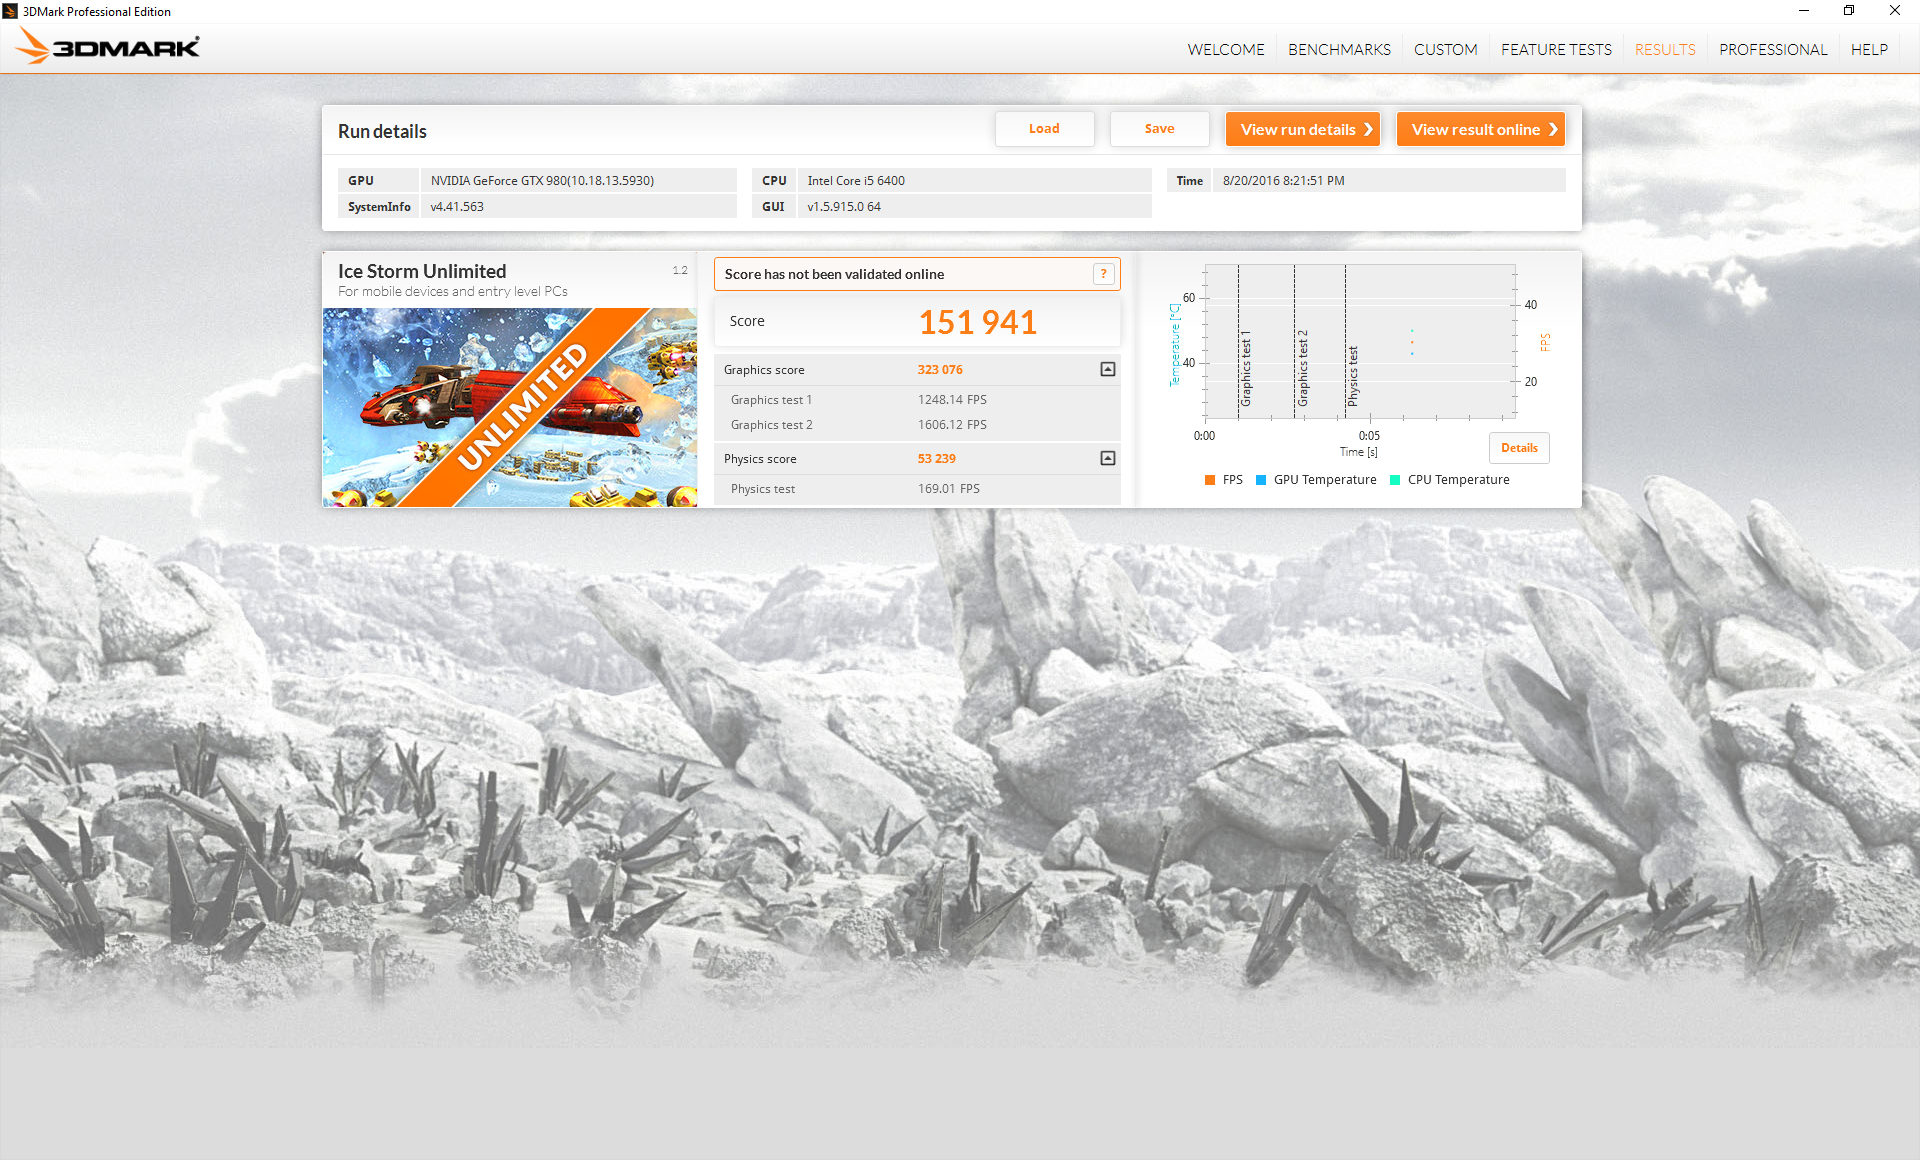Open chart Details button
Viewport: 1920px width, 1160px height.
coord(1518,448)
